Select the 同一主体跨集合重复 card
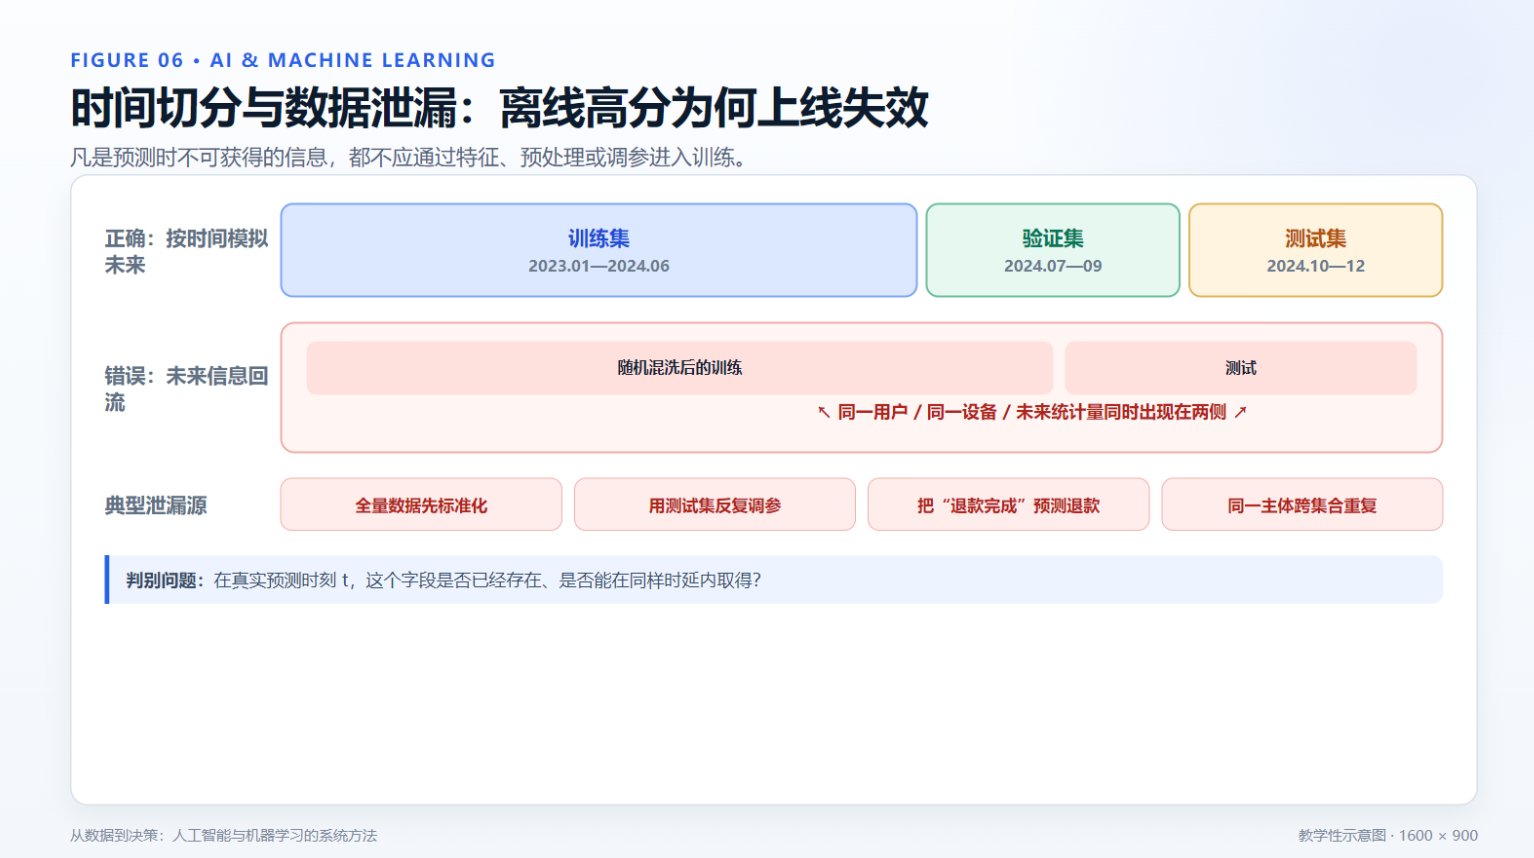The image size is (1534, 858). tap(1302, 505)
